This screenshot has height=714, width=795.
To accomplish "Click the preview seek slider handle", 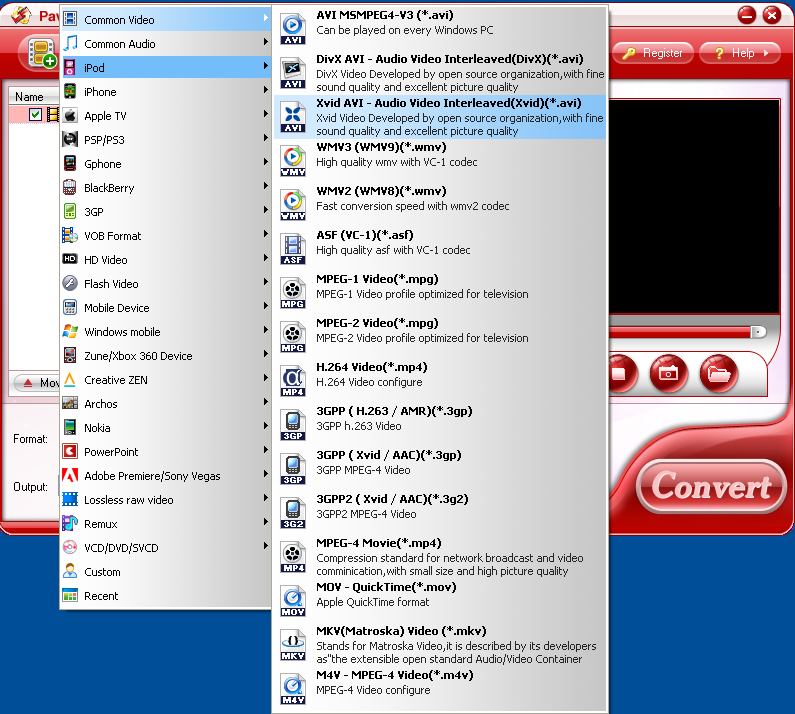I will [x=758, y=332].
